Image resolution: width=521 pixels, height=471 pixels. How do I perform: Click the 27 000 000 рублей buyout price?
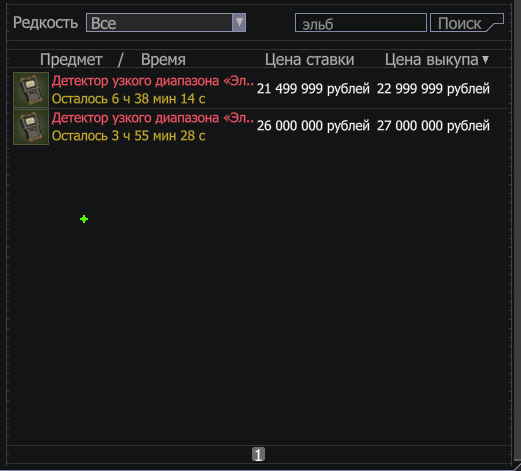click(x=433, y=126)
